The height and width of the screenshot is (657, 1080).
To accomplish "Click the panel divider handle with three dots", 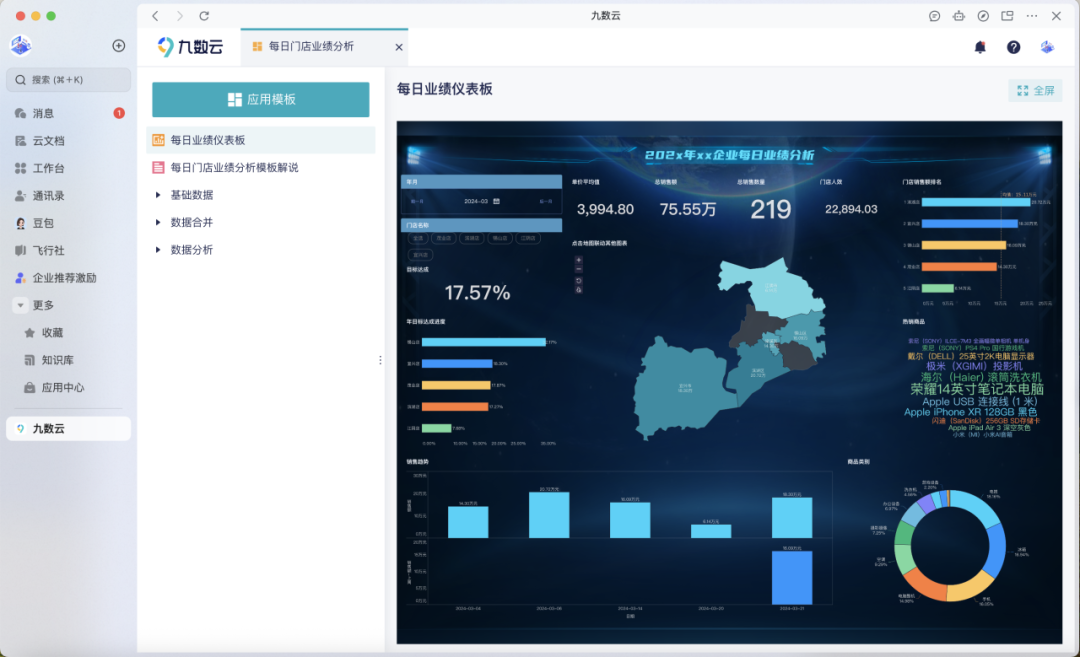I will [x=380, y=360].
